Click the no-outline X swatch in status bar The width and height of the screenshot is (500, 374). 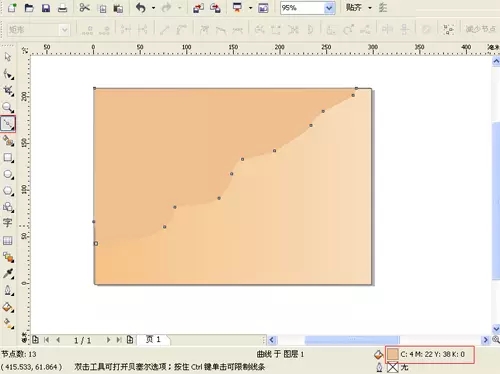click(x=393, y=367)
